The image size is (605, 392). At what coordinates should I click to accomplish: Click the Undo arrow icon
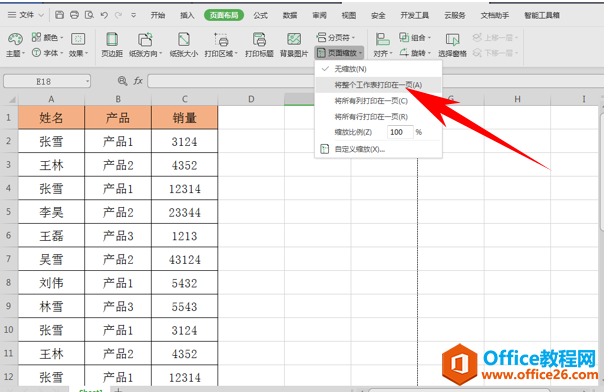point(104,15)
